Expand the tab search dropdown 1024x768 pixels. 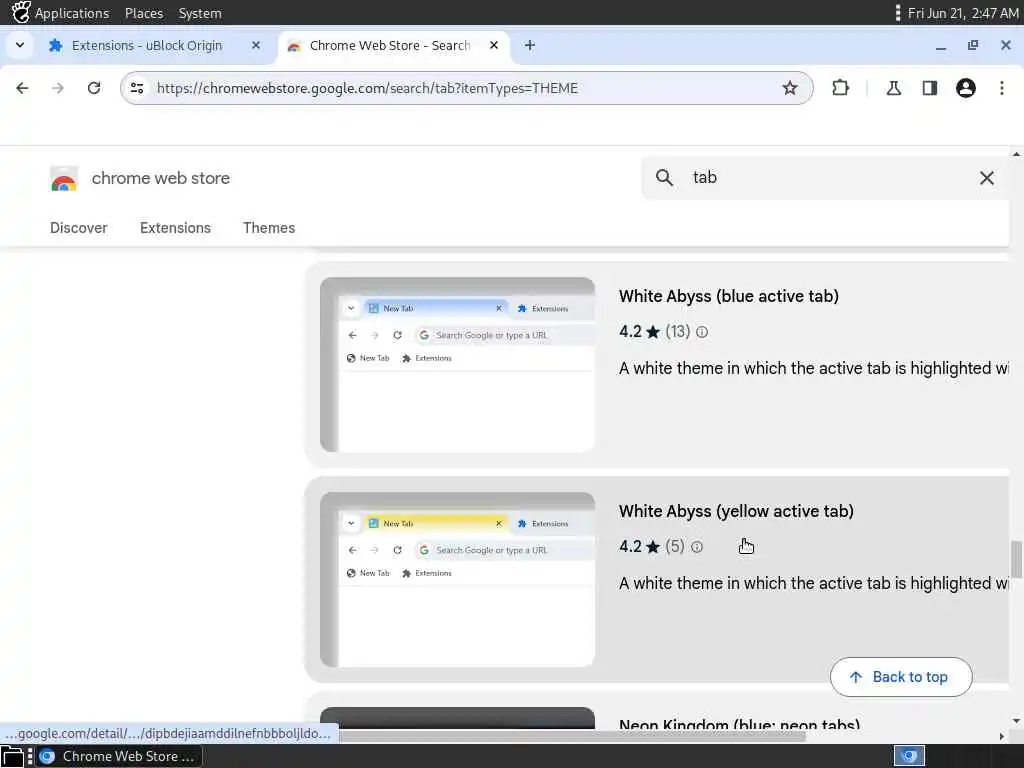[x=20, y=45]
